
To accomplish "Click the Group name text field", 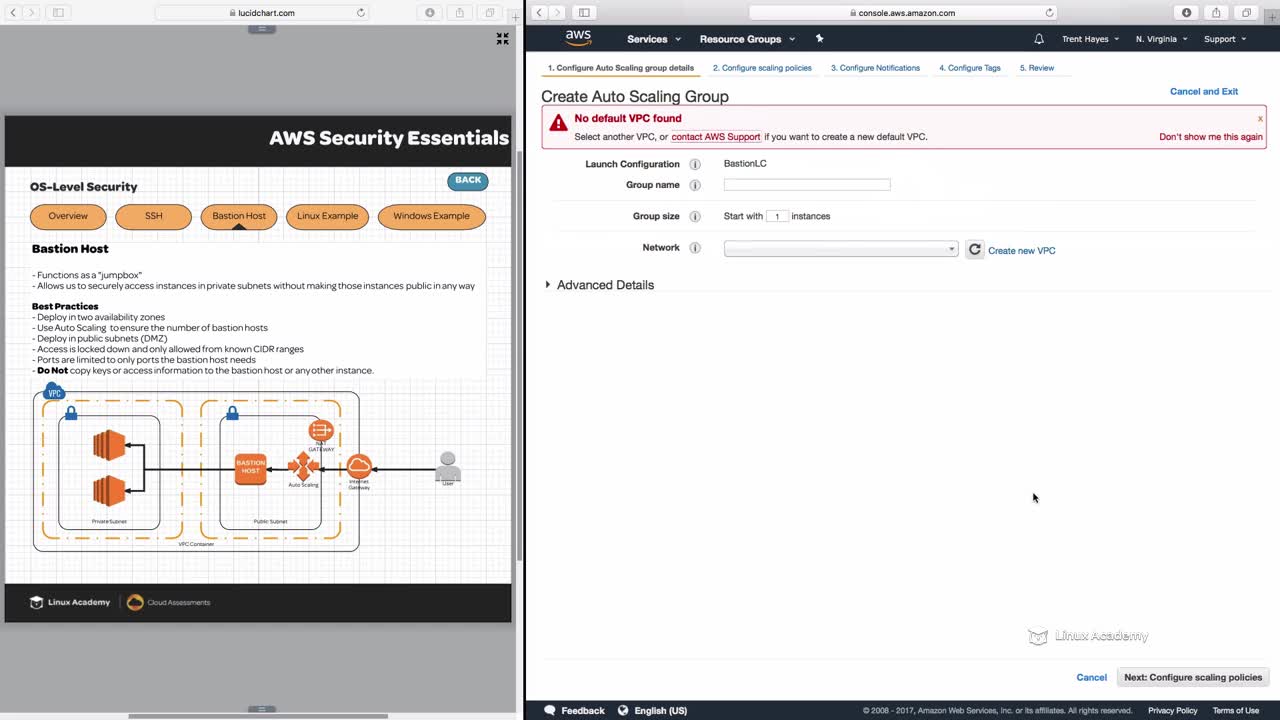I will click(x=807, y=185).
